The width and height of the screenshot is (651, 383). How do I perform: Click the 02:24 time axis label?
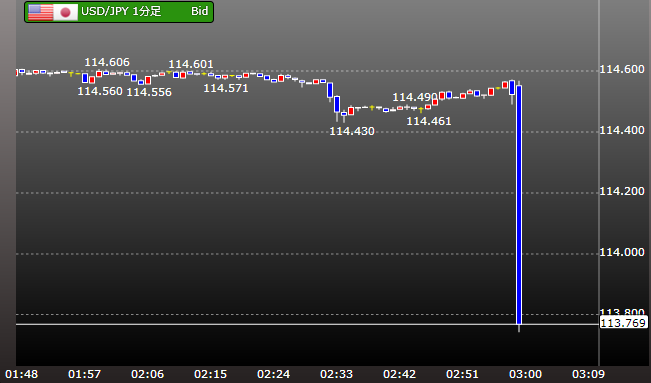[274, 374]
